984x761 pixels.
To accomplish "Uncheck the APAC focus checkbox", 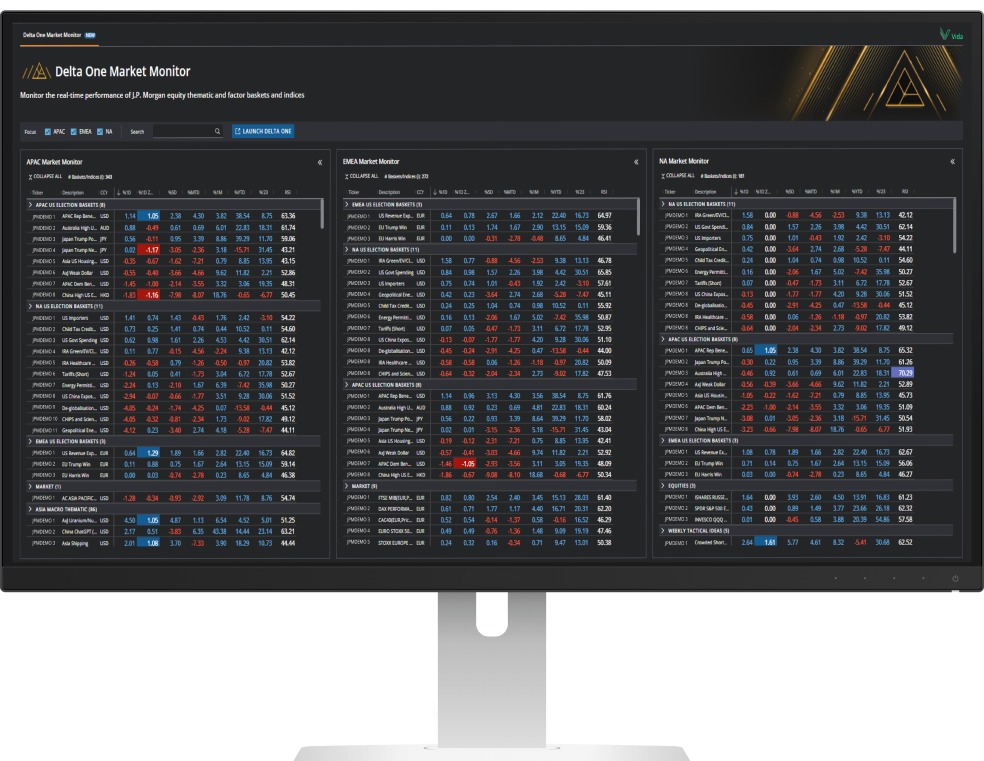I will point(48,131).
